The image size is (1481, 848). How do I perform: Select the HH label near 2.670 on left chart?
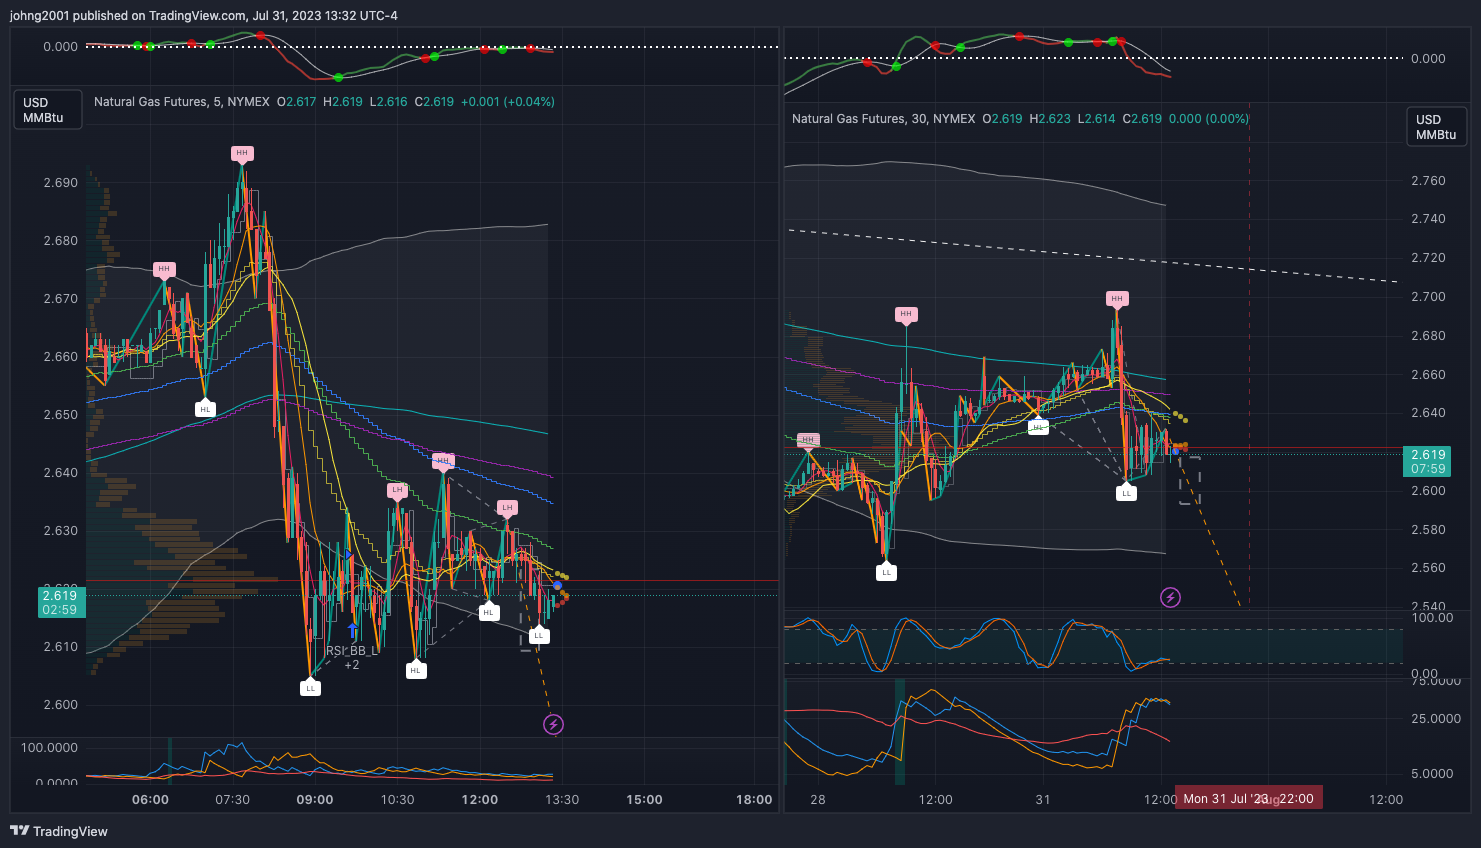tap(164, 269)
